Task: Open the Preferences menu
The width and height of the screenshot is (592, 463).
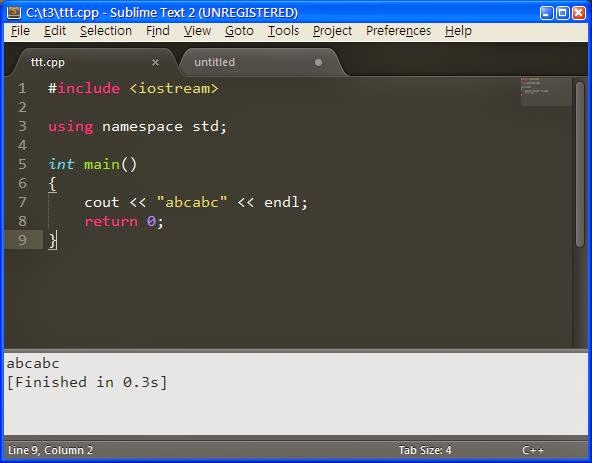Action: [x=398, y=31]
